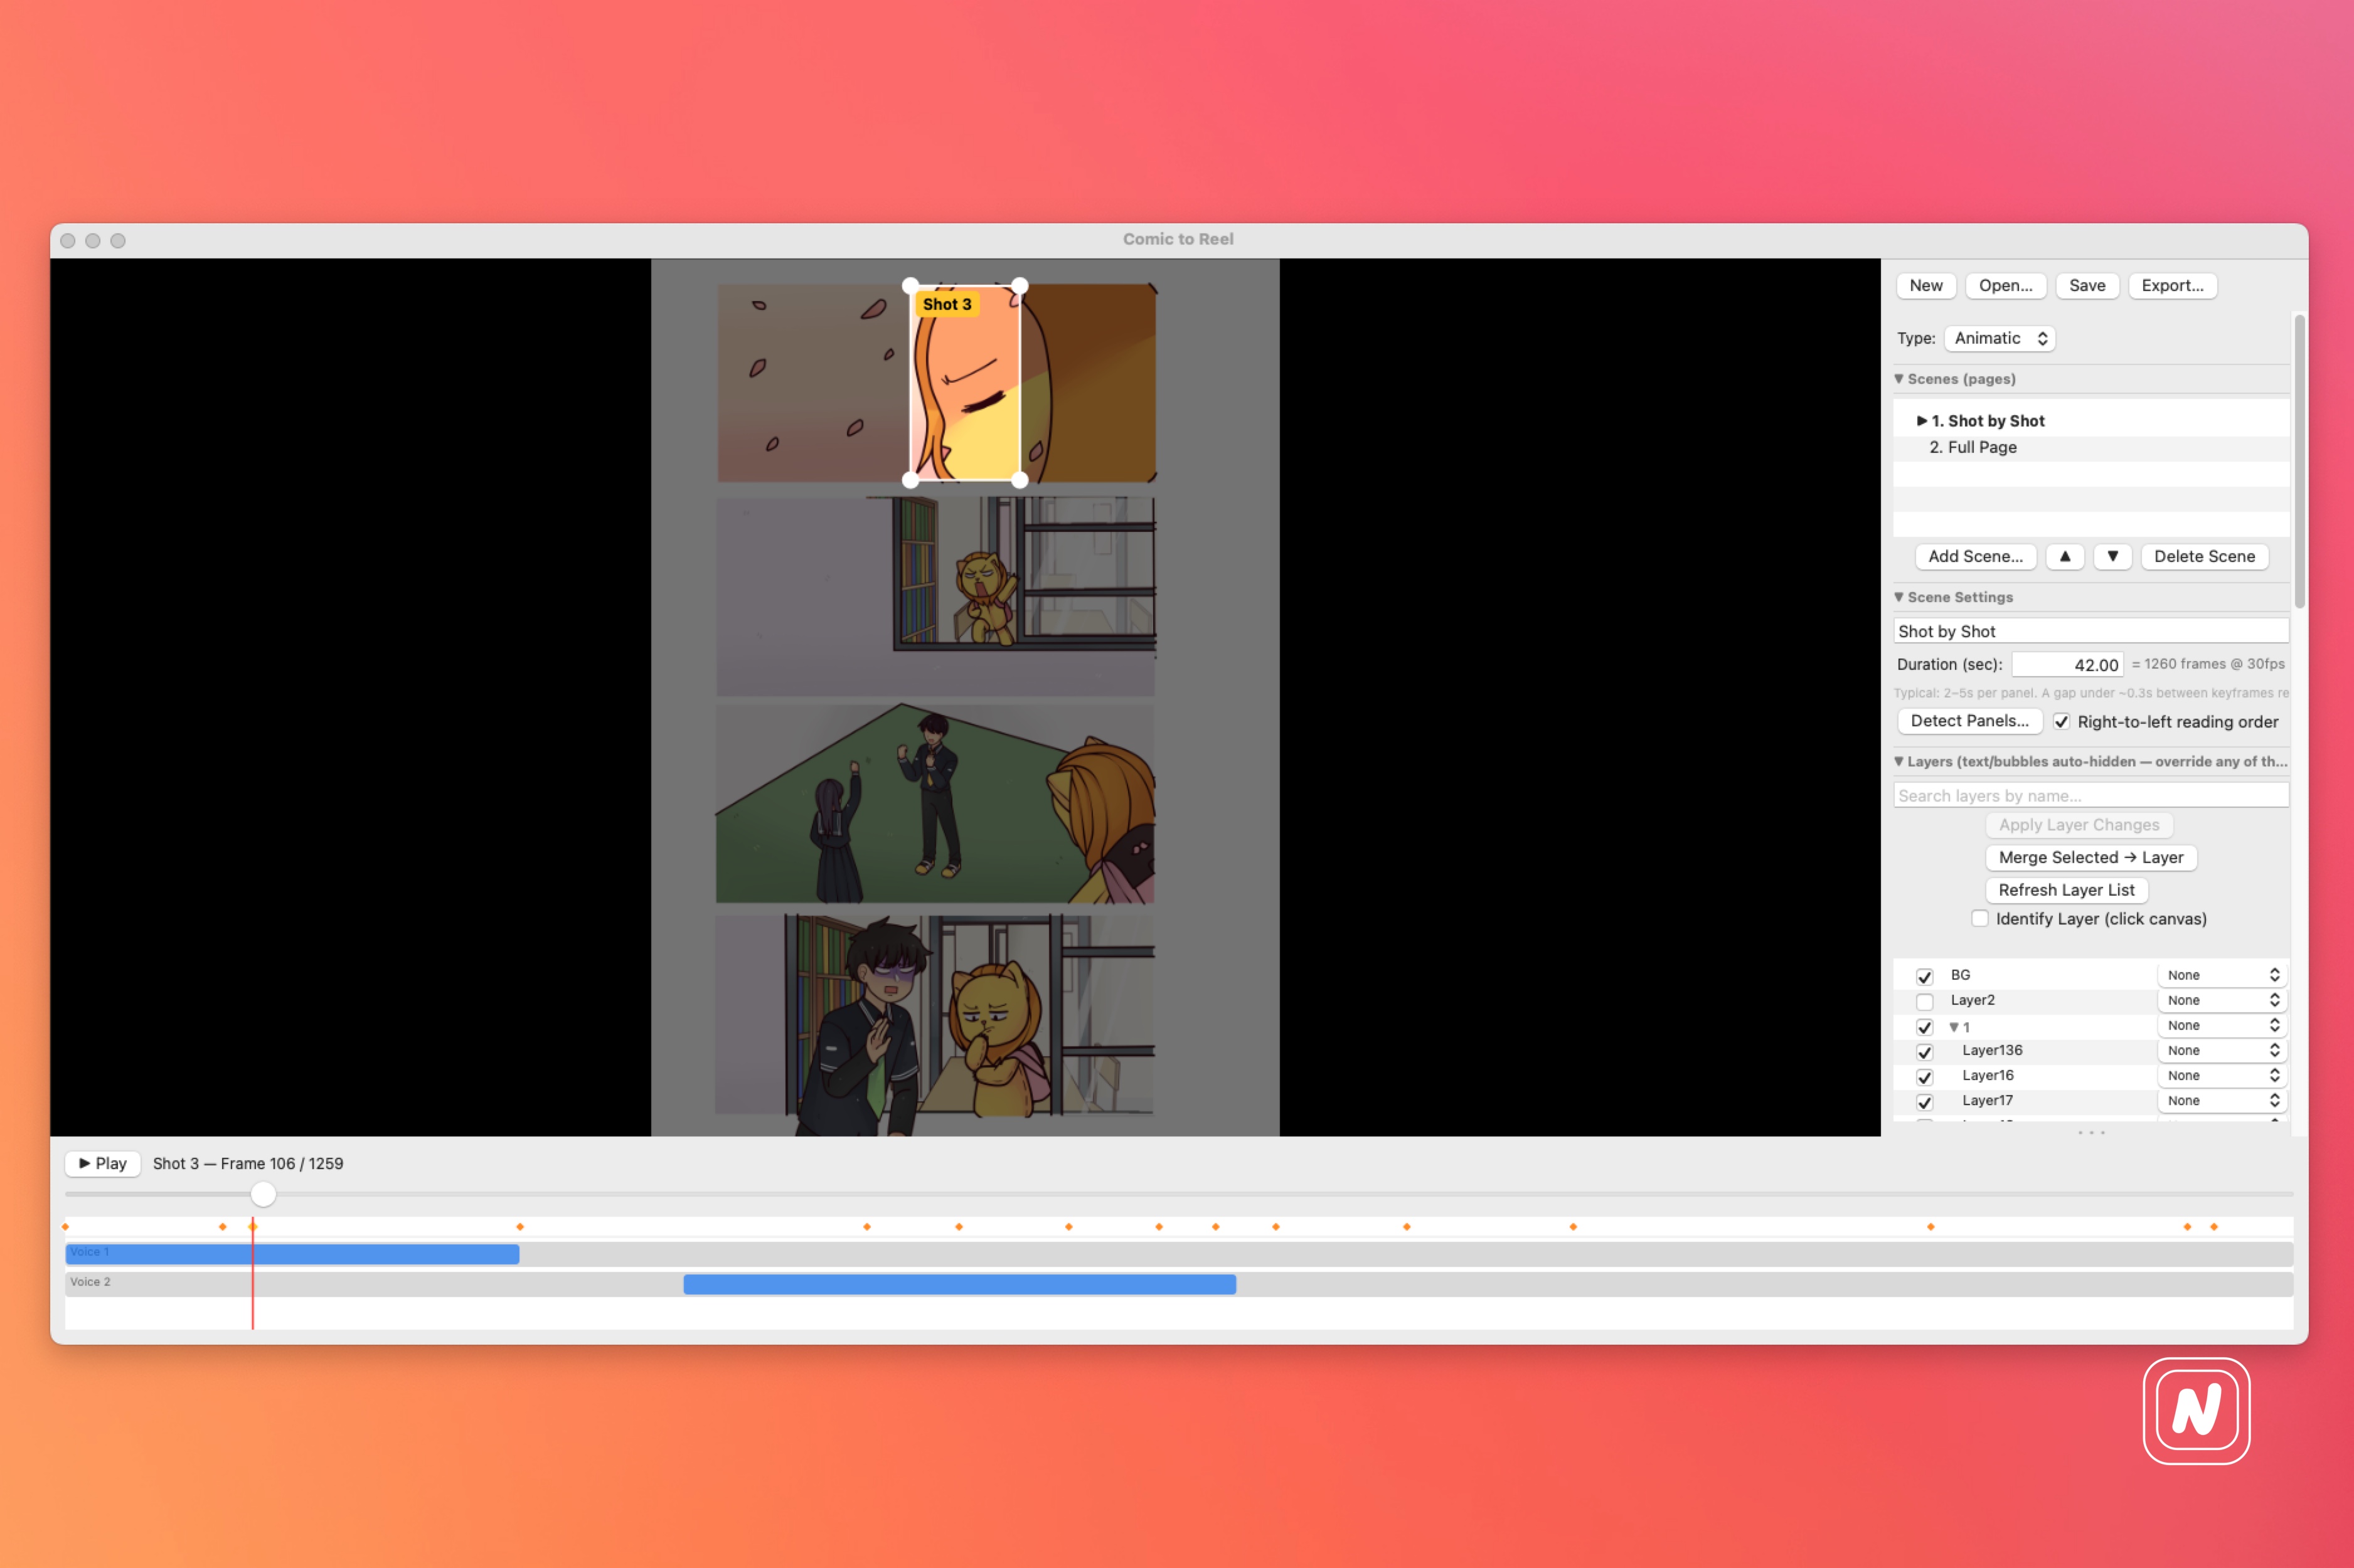
Task: Click Add Scene... button
Action: (1975, 556)
